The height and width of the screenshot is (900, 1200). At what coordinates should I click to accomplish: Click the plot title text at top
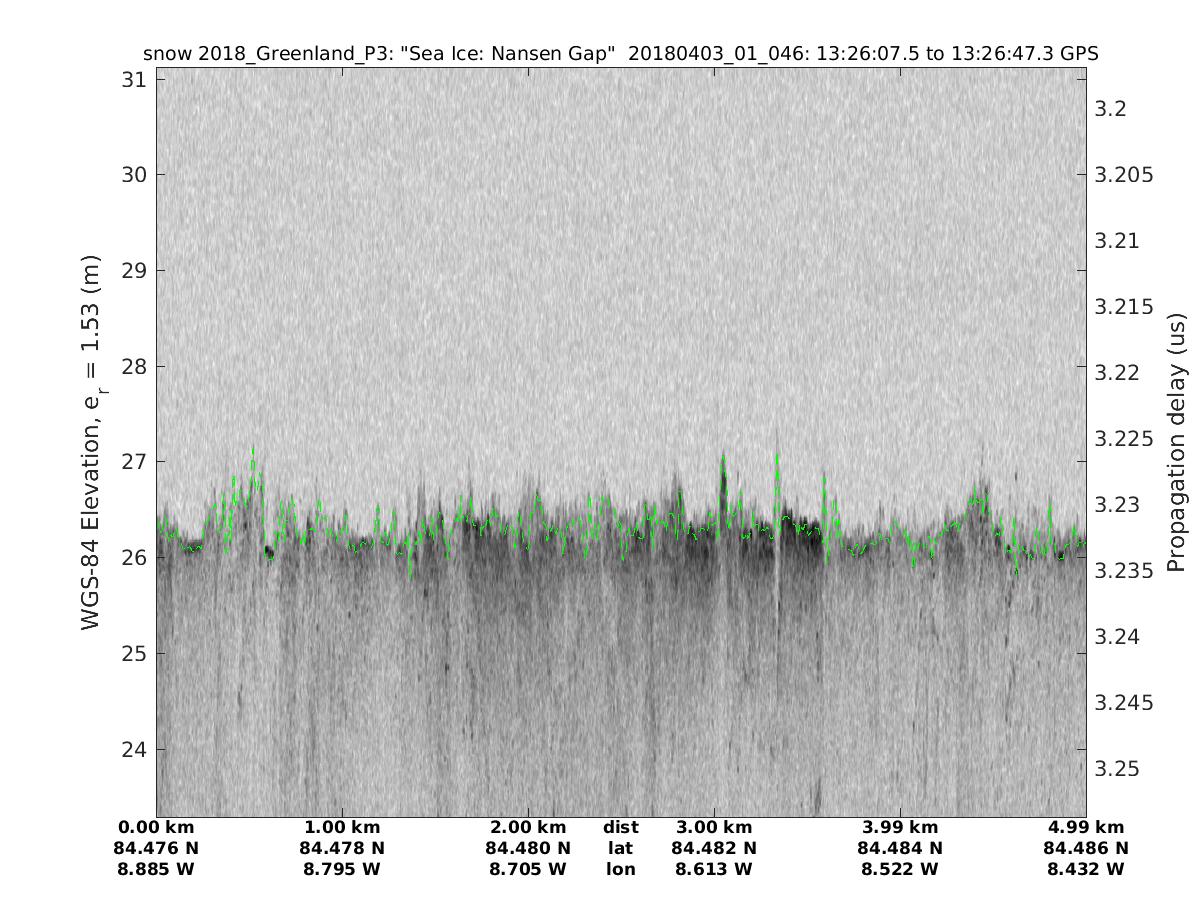pyautogui.click(x=621, y=53)
